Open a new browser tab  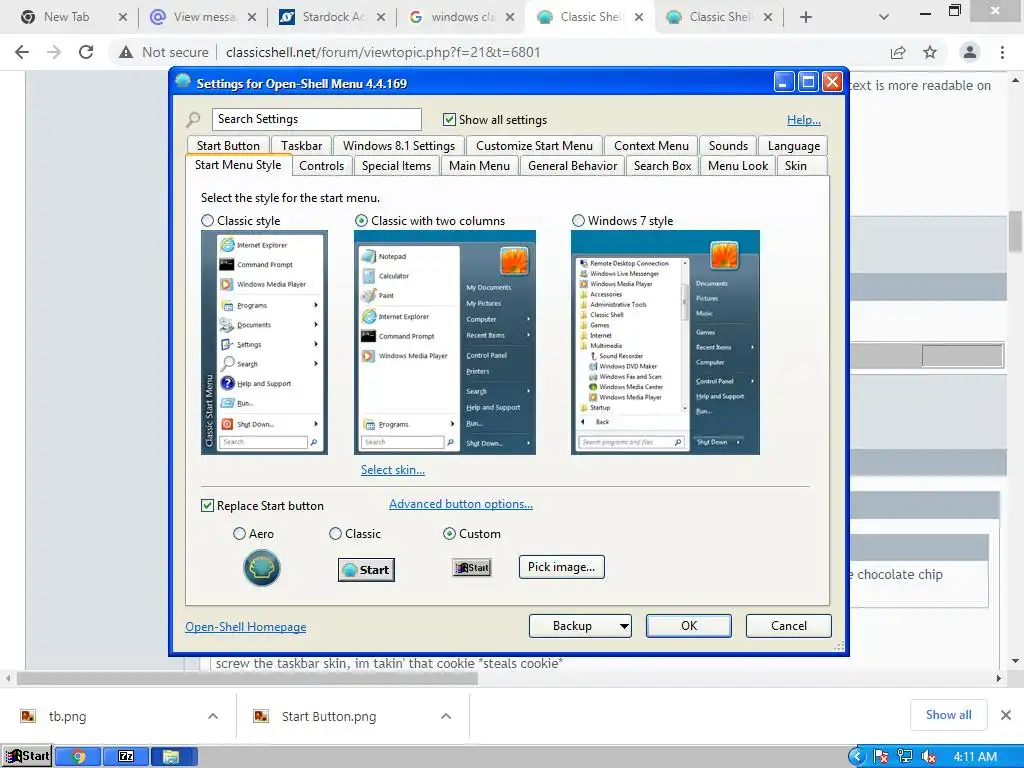806,17
